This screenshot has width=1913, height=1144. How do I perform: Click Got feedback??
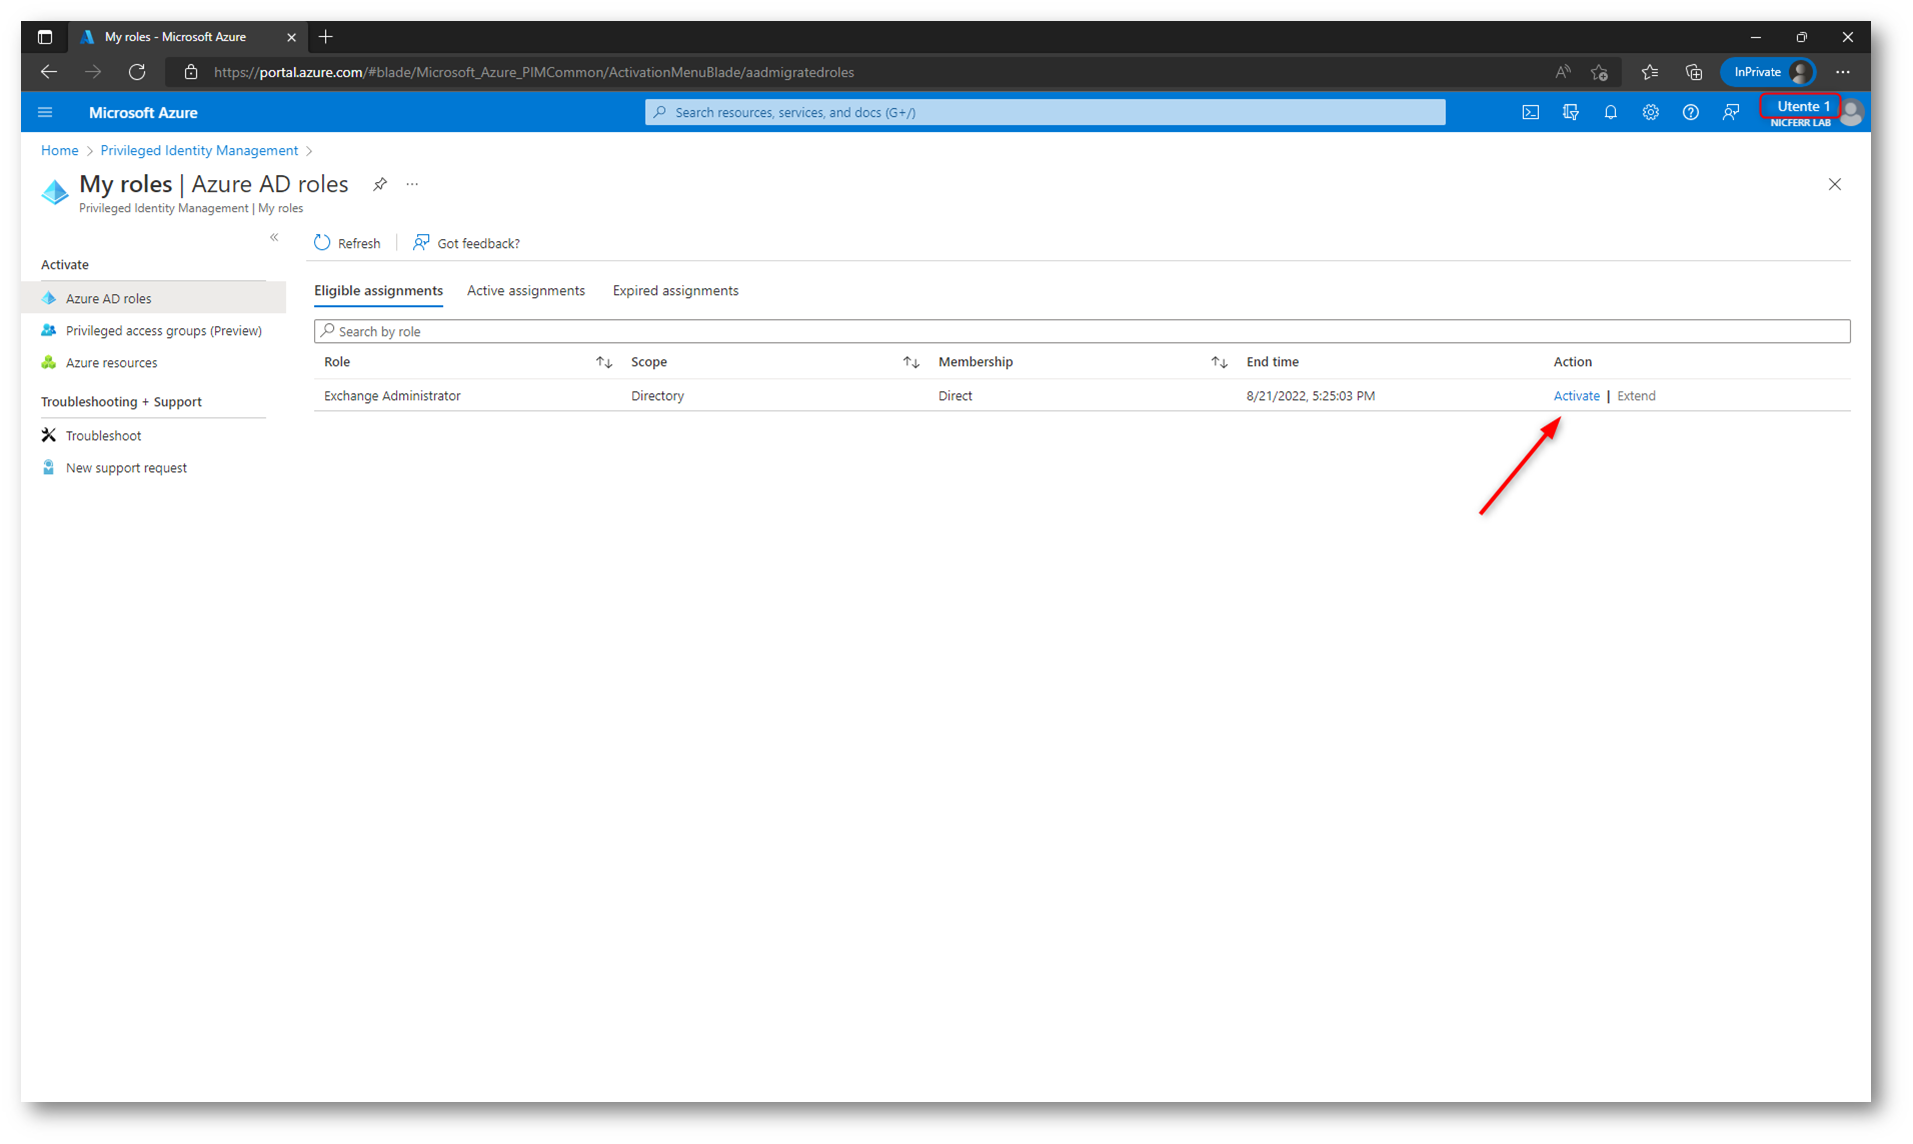pyautogui.click(x=466, y=243)
